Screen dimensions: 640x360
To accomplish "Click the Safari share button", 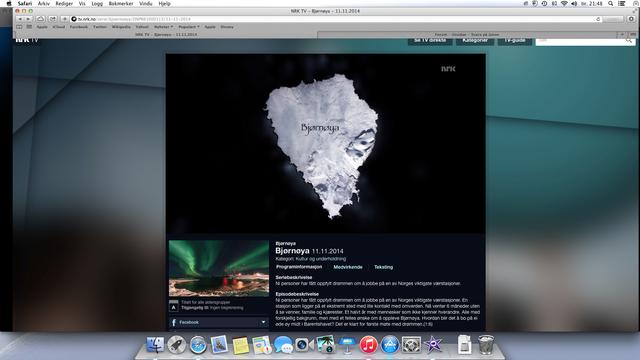I will click(53, 19).
